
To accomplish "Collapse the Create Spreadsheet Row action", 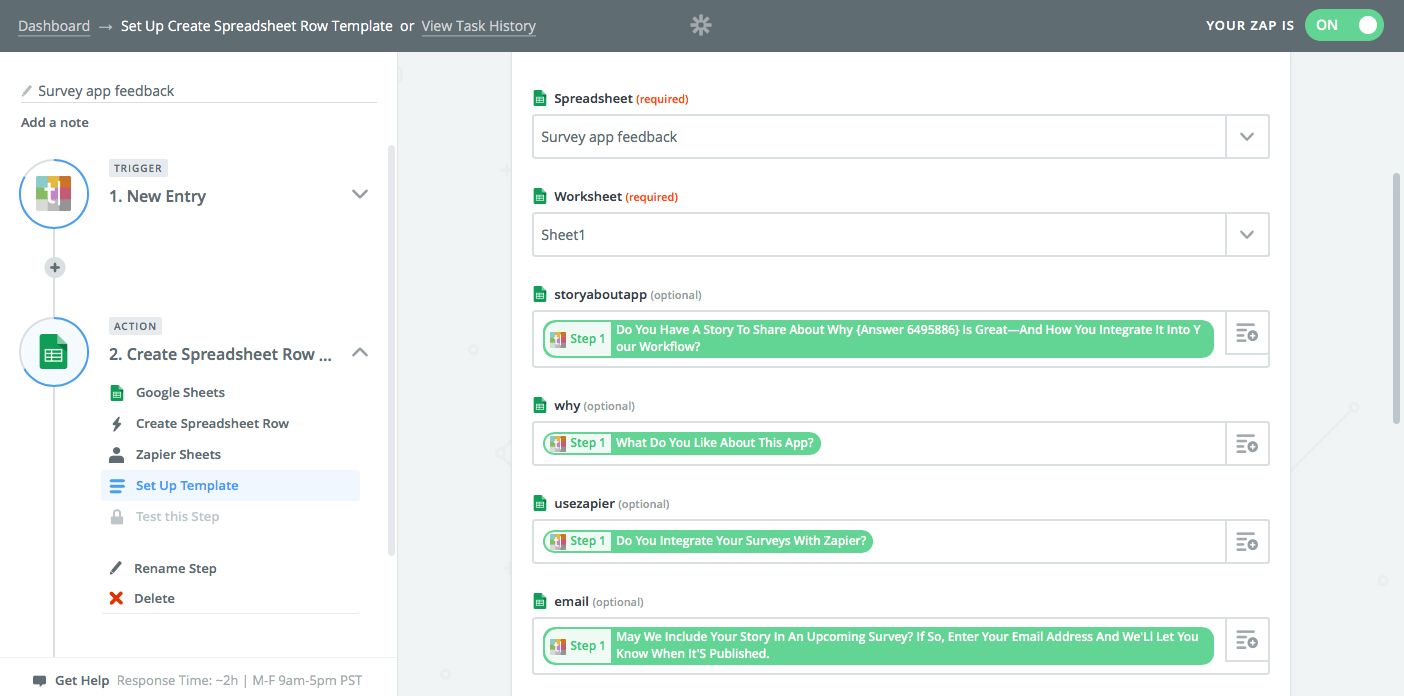I will pyautogui.click(x=360, y=353).
